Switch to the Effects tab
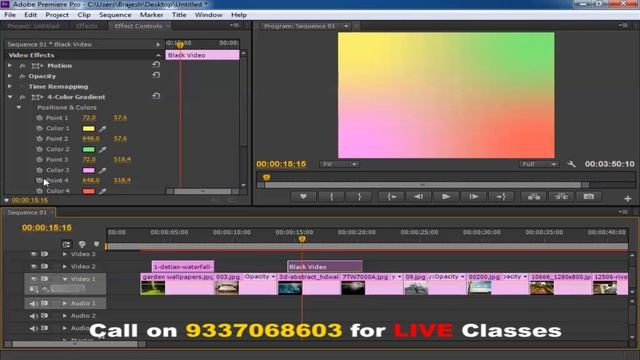The height and width of the screenshot is (360, 640). [x=87, y=26]
